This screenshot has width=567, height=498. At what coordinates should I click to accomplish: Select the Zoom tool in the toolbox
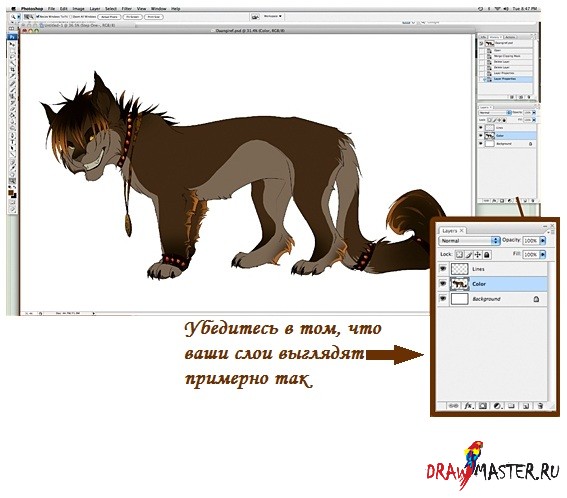(x=12, y=180)
